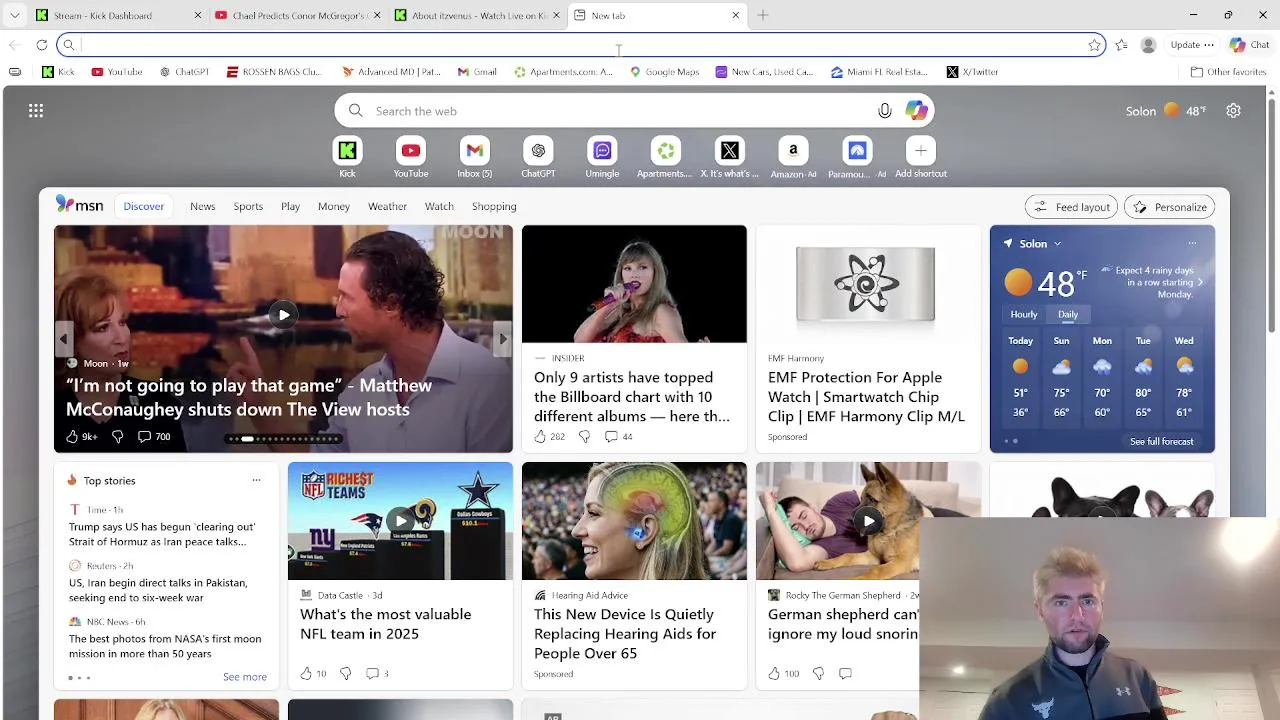Open the YouTube shortcut tile
Screen dimensions: 1280x720
pos(410,151)
